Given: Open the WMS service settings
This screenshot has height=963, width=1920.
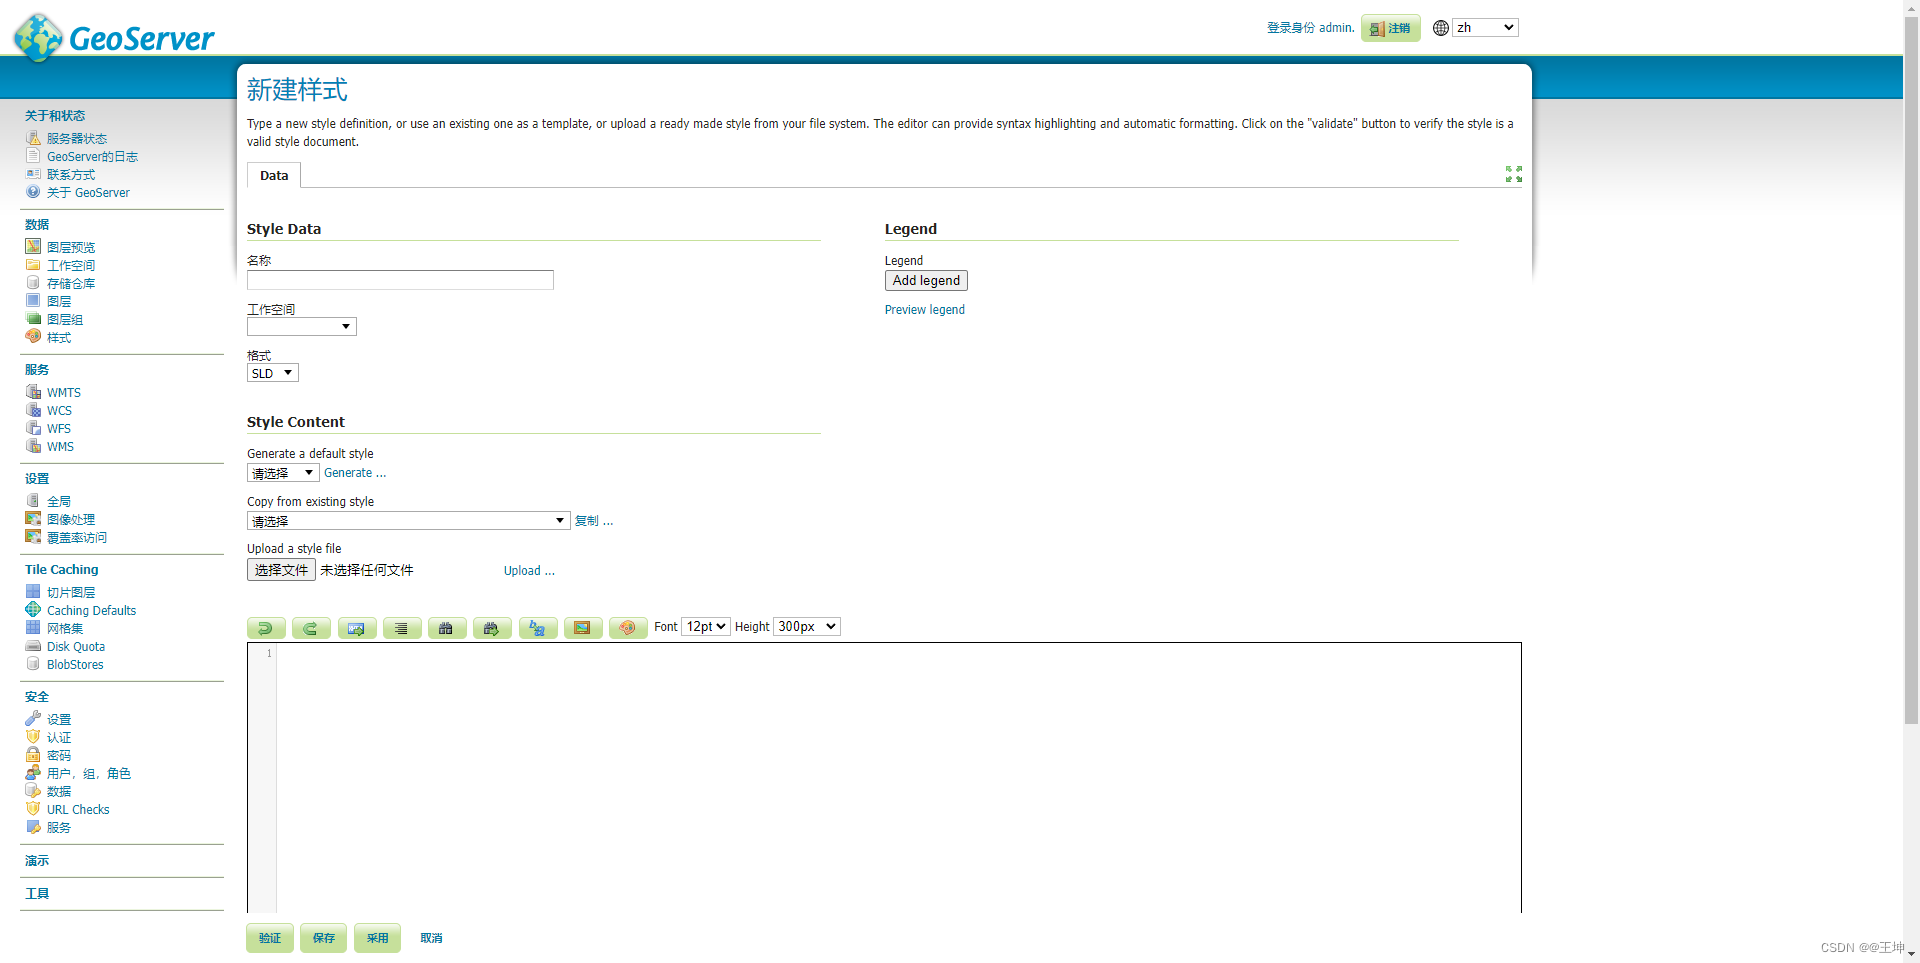Looking at the screenshot, I should point(60,447).
